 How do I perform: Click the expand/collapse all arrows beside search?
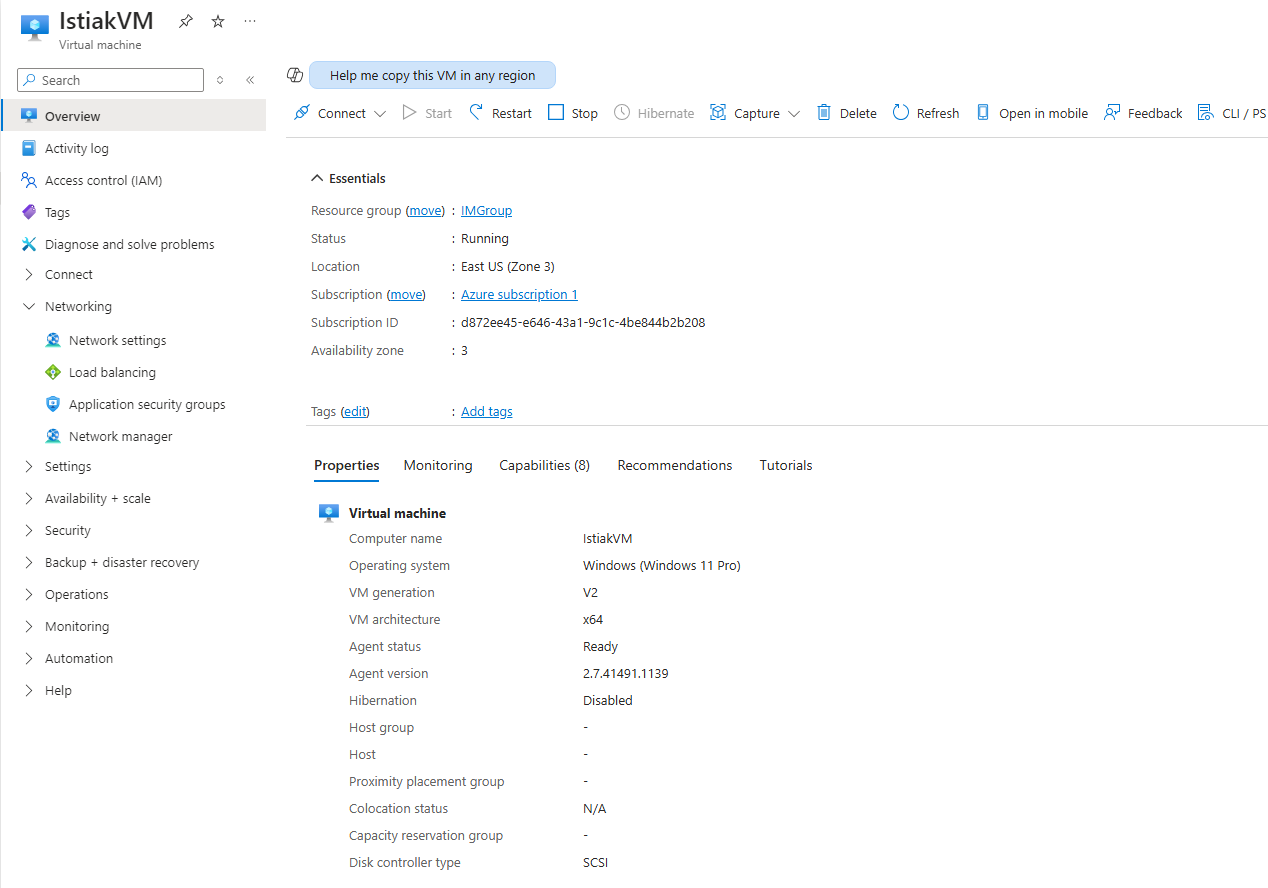pyautogui.click(x=220, y=80)
